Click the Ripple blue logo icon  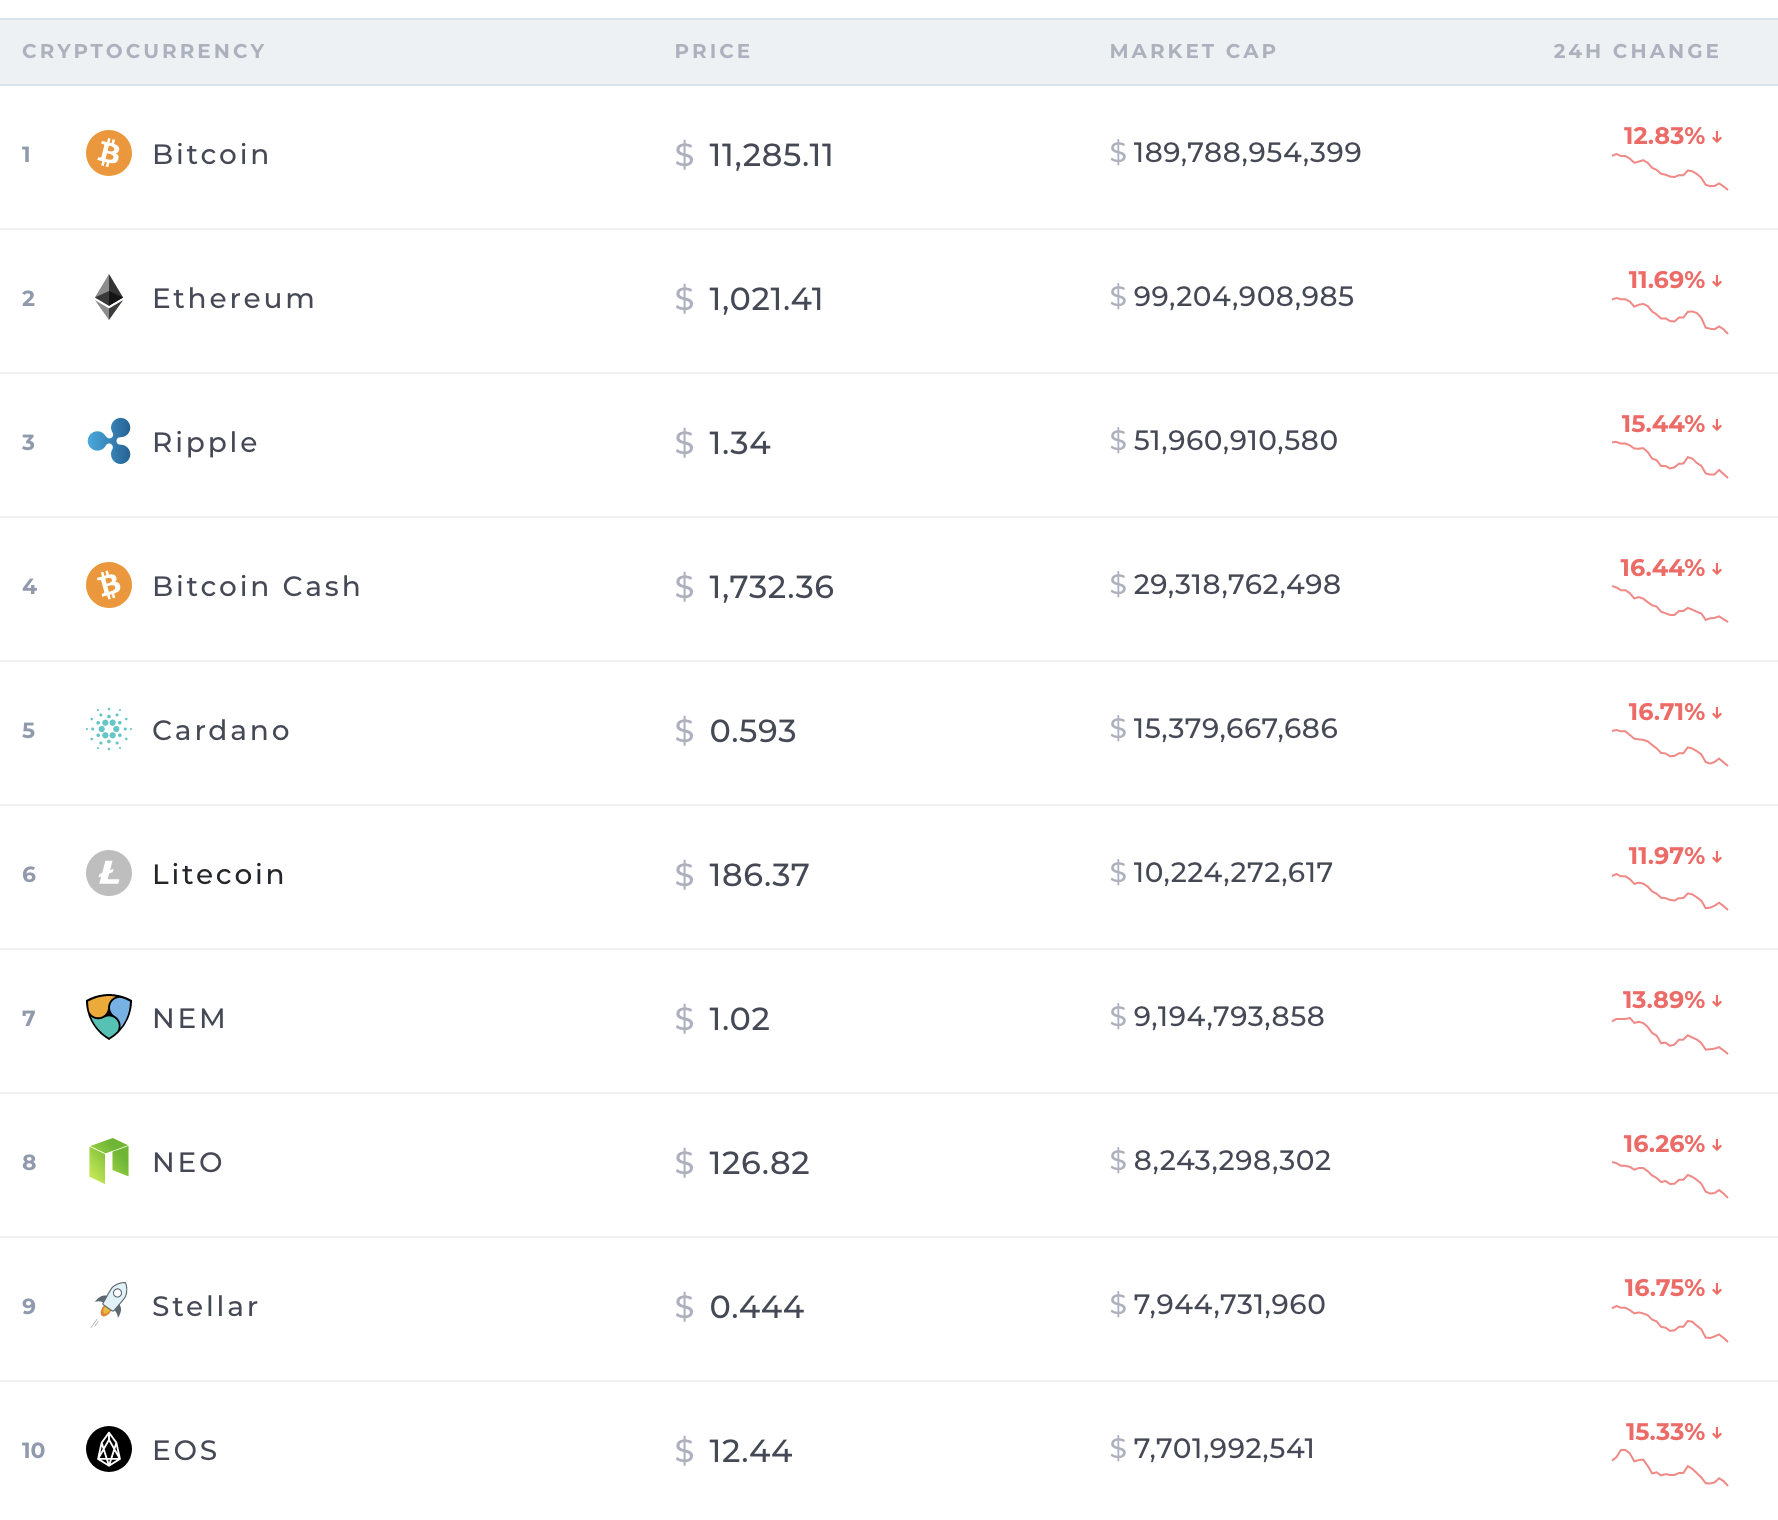[109, 441]
